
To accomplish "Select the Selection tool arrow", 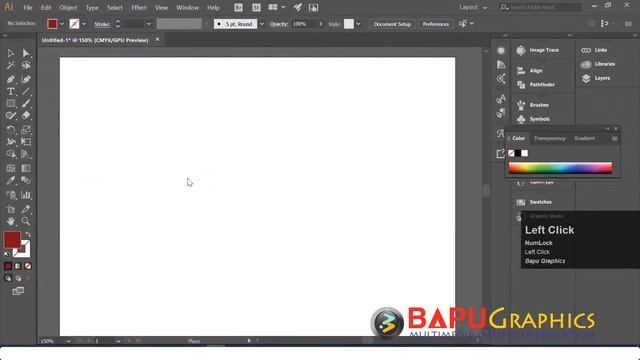I will [11, 53].
